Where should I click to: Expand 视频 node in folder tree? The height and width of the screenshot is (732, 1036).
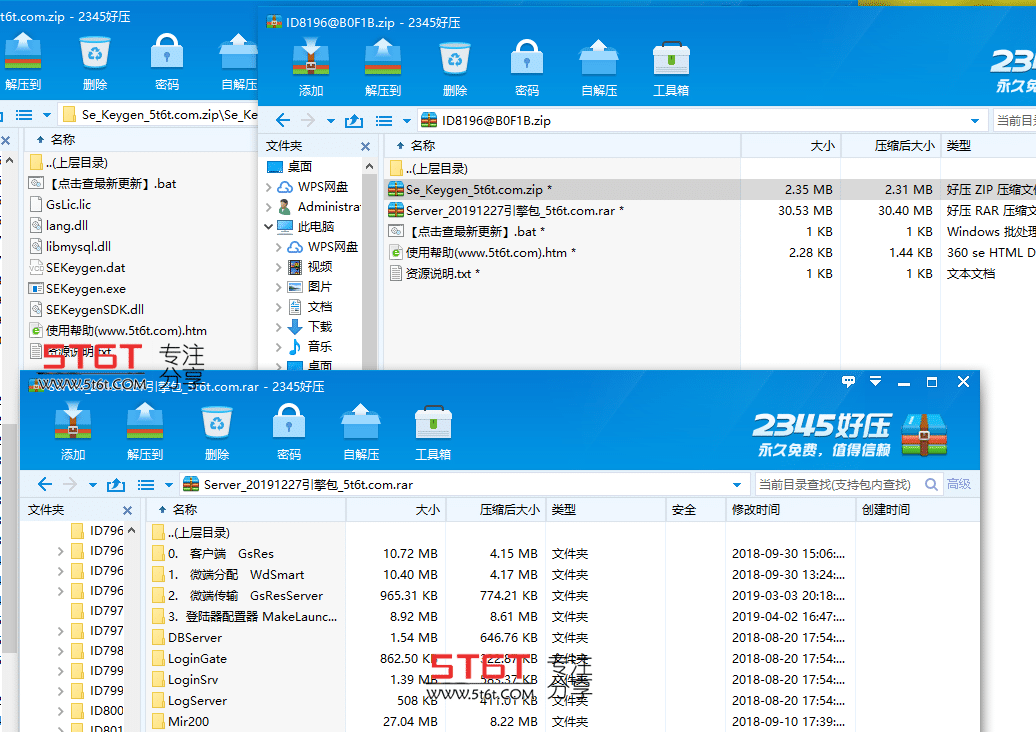point(279,267)
